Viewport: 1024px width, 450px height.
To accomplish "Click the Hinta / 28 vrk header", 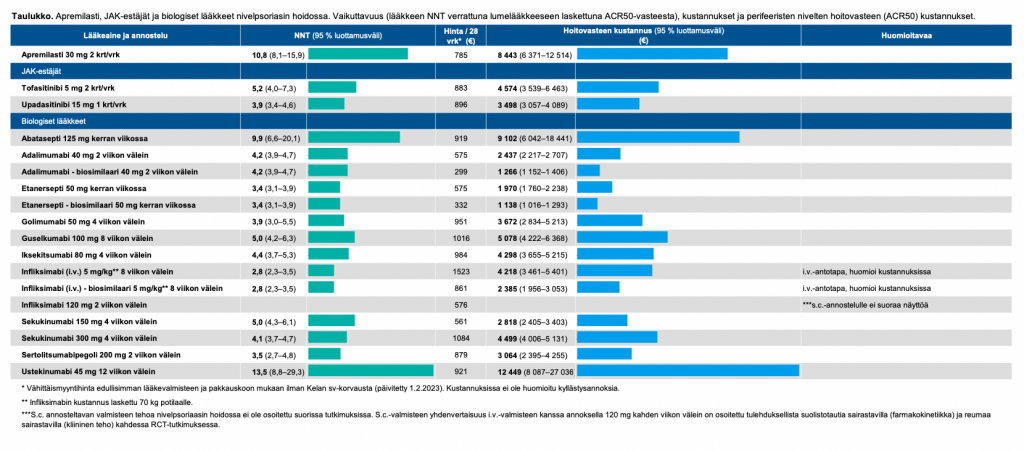I will [x=460, y=35].
